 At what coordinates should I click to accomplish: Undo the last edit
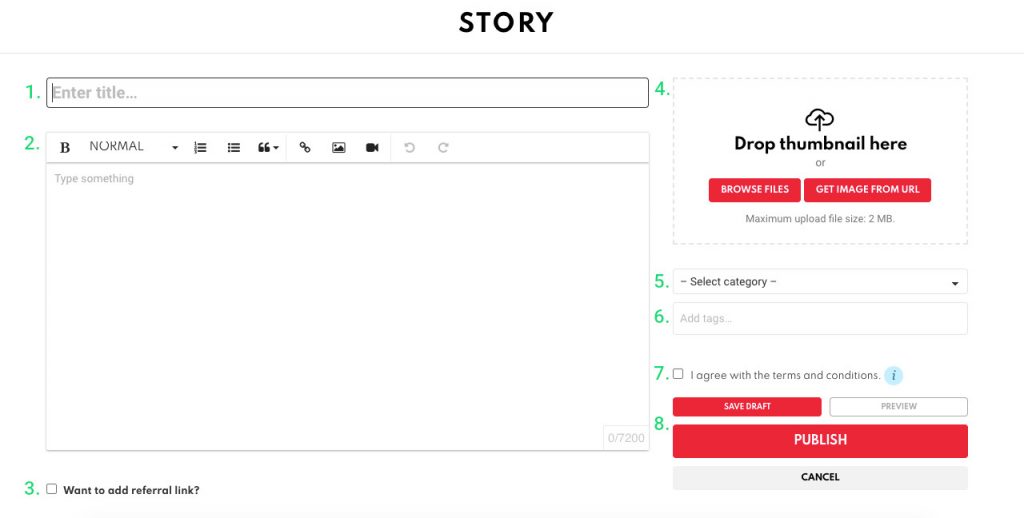[409, 148]
